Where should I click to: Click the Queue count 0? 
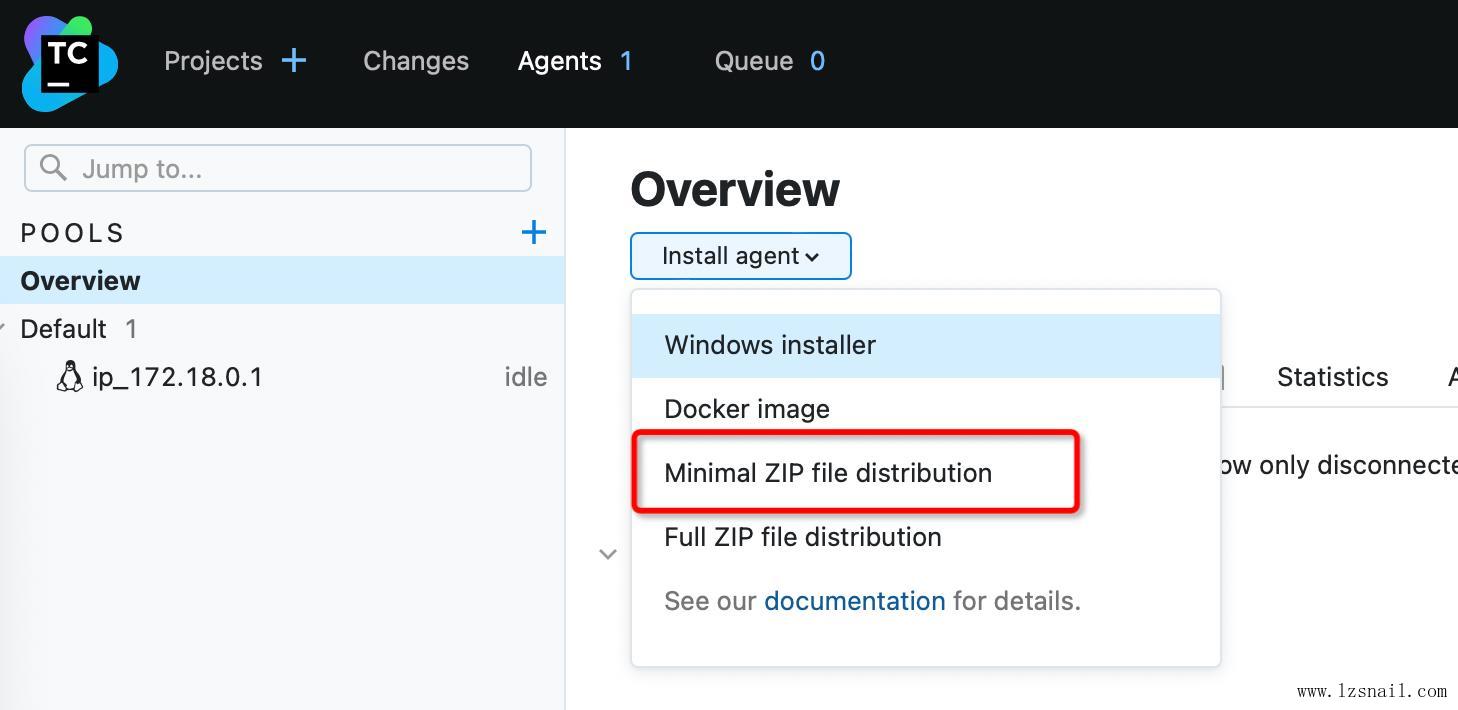coord(817,61)
